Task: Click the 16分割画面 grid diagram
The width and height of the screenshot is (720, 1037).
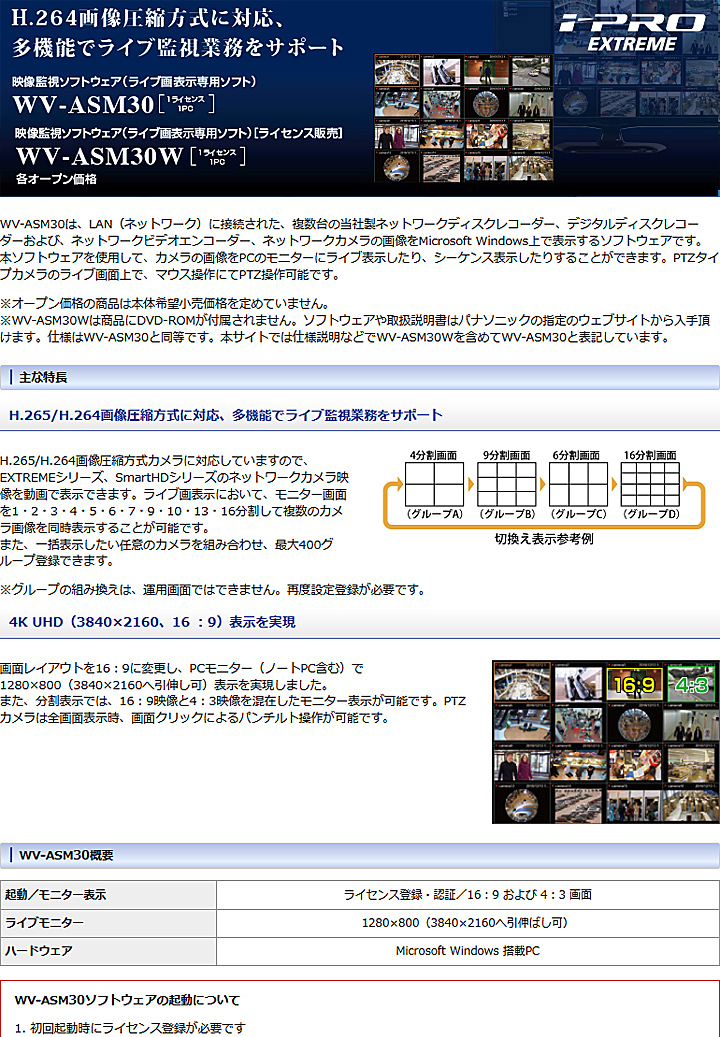Action: tap(650, 483)
